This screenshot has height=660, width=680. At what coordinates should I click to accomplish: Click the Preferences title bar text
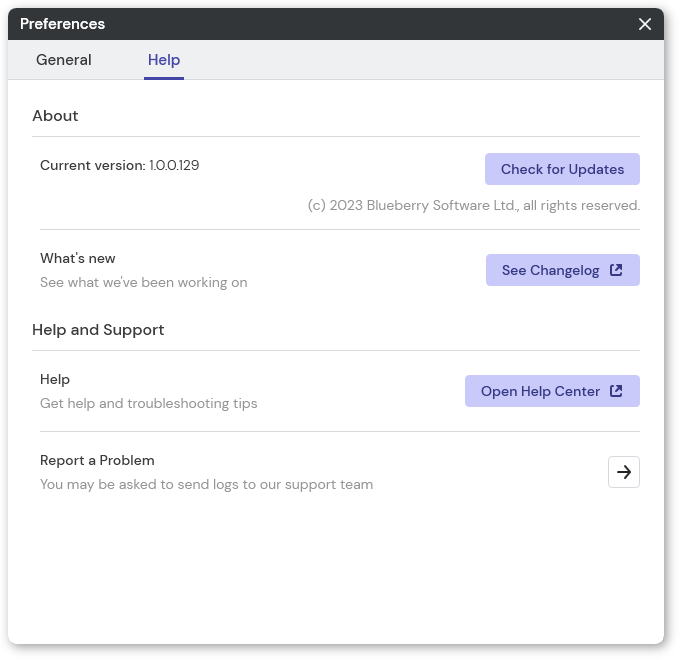pyautogui.click(x=62, y=24)
